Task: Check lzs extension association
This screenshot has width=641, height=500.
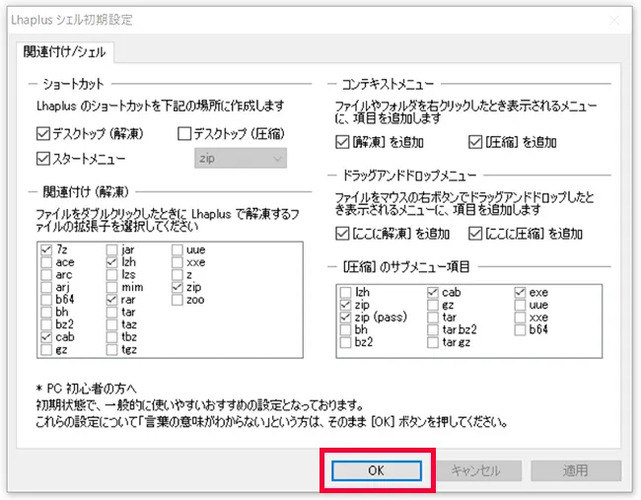Action: [112, 274]
